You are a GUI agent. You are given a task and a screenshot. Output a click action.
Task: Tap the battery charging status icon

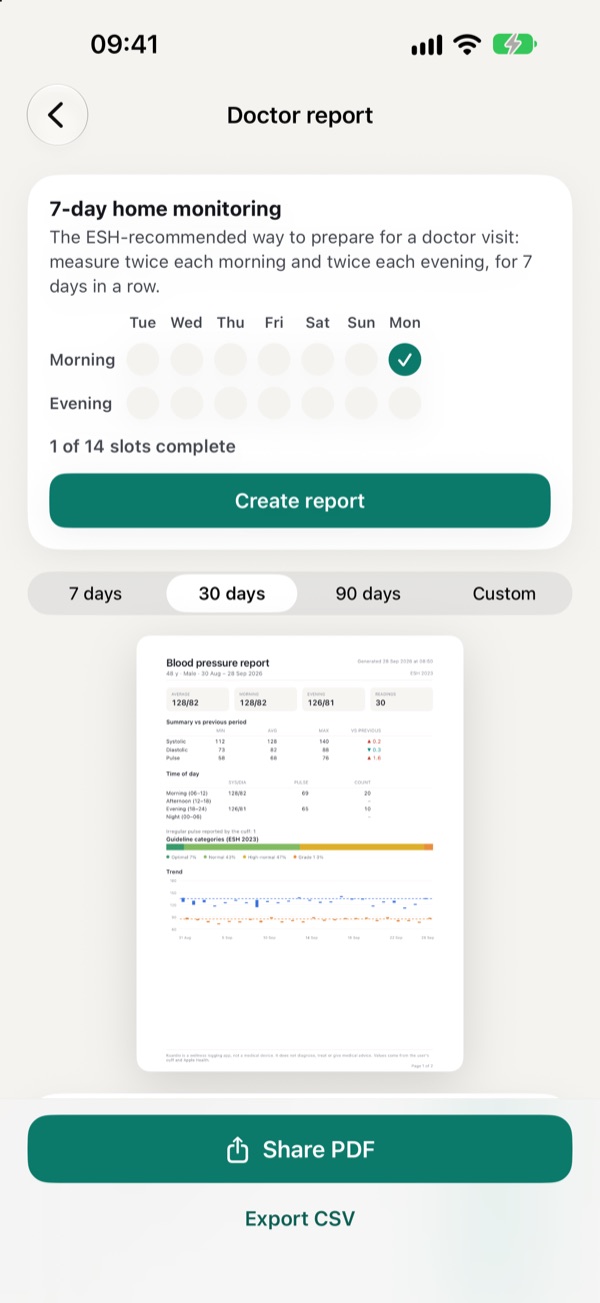pyautogui.click(x=513, y=45)
